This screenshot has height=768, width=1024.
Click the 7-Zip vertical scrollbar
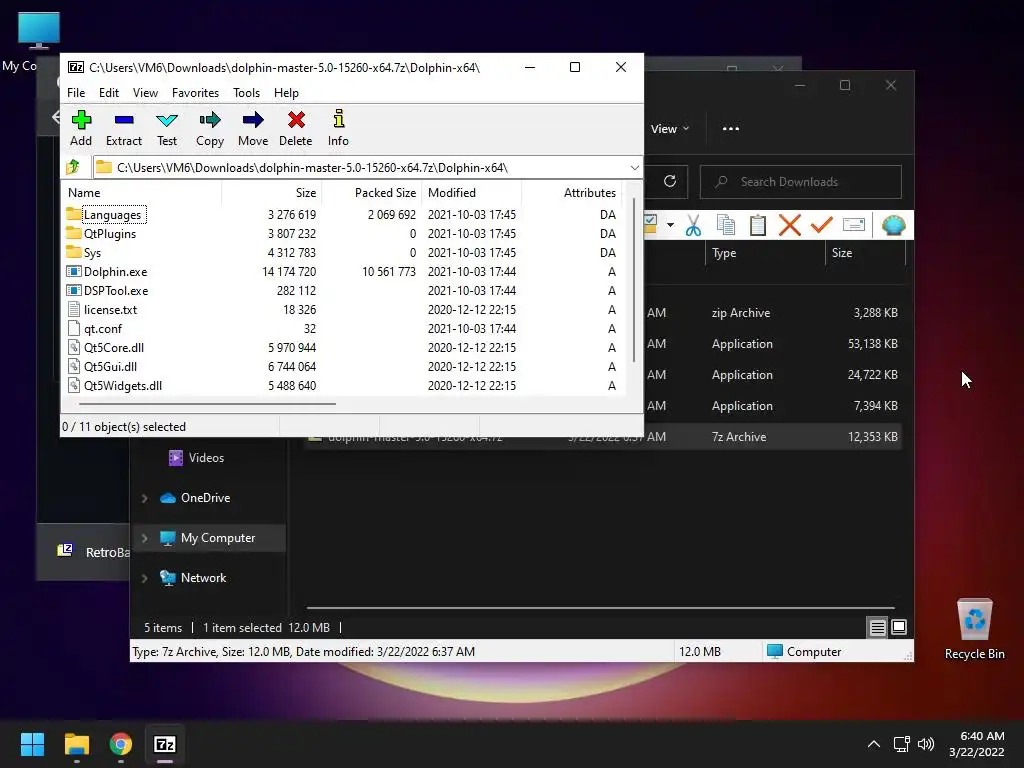(x=633, y=281)
